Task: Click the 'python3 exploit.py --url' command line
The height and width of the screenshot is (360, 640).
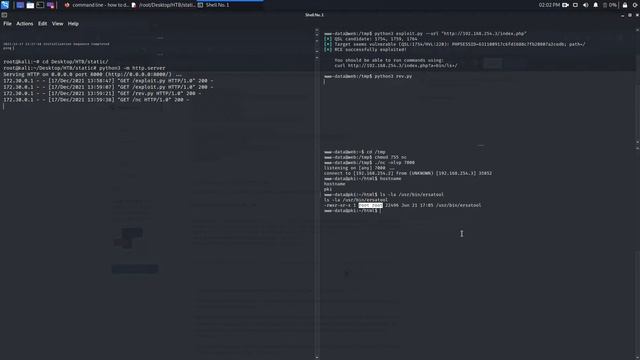Action: coord(425,34)
